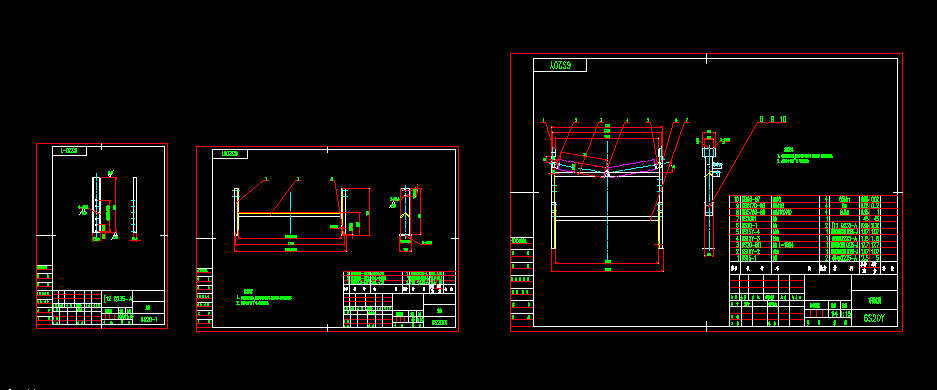Image resolution: width=937 pixels, height=390 pixels.
Task: Click the mirrored drawing number box atop the large sheet
Action: pos(560,65)
